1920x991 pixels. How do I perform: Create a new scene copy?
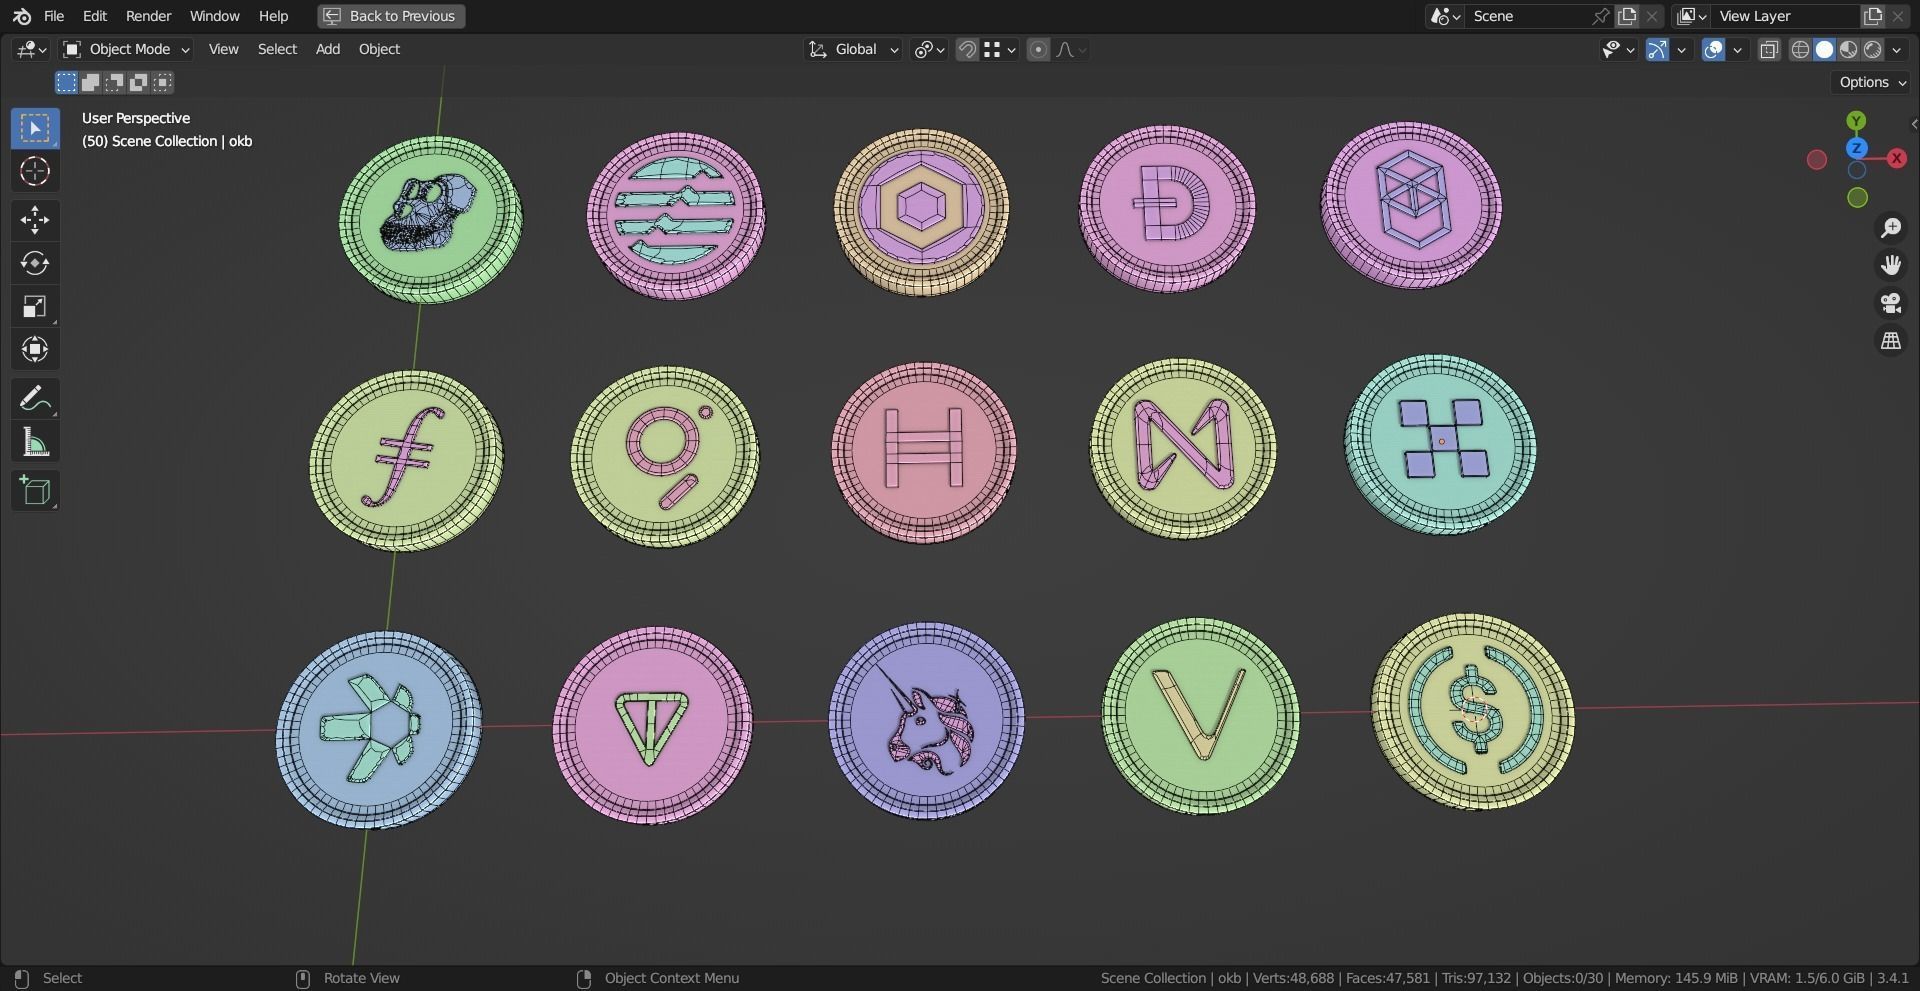point(1628,16)
